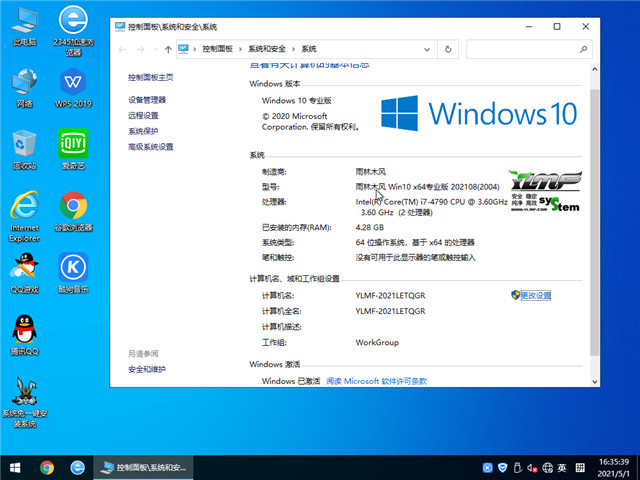Click the muted volume tray icon
This screenshot has height=480, width=640.
click(x=532, y=468)
